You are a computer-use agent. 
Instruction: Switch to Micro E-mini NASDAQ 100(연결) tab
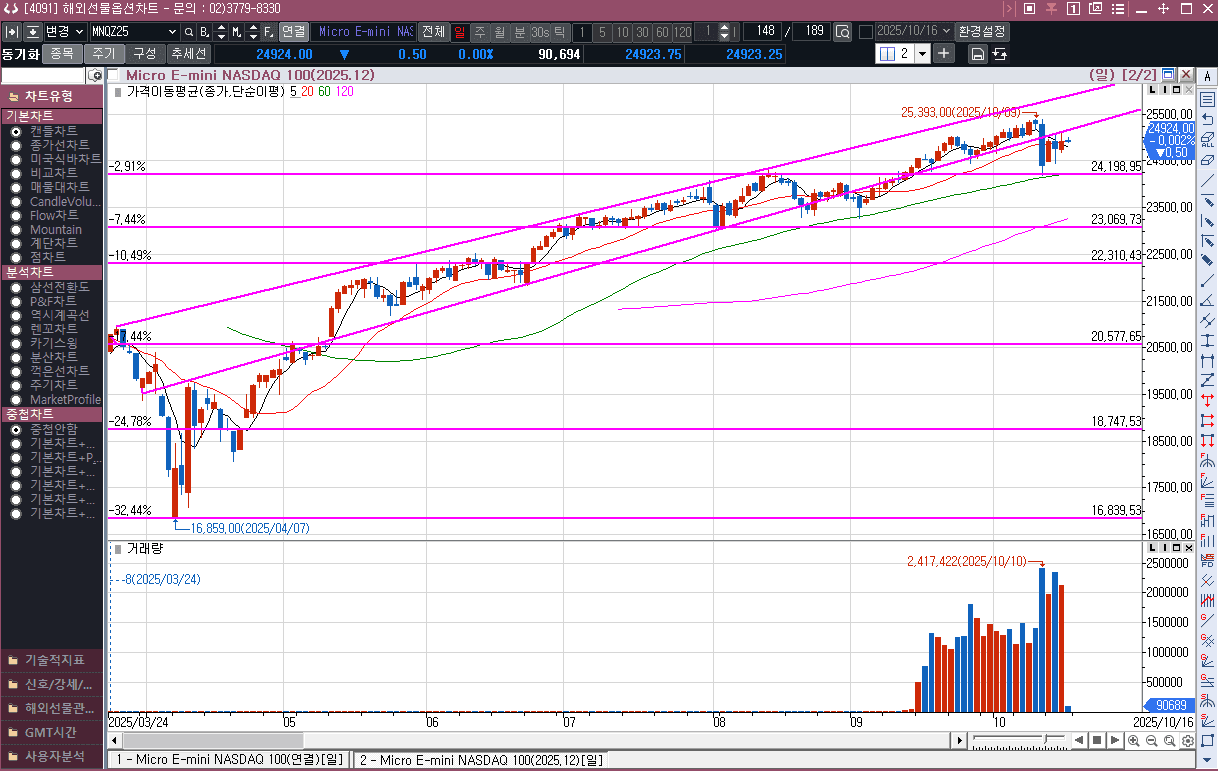point(229,760)
